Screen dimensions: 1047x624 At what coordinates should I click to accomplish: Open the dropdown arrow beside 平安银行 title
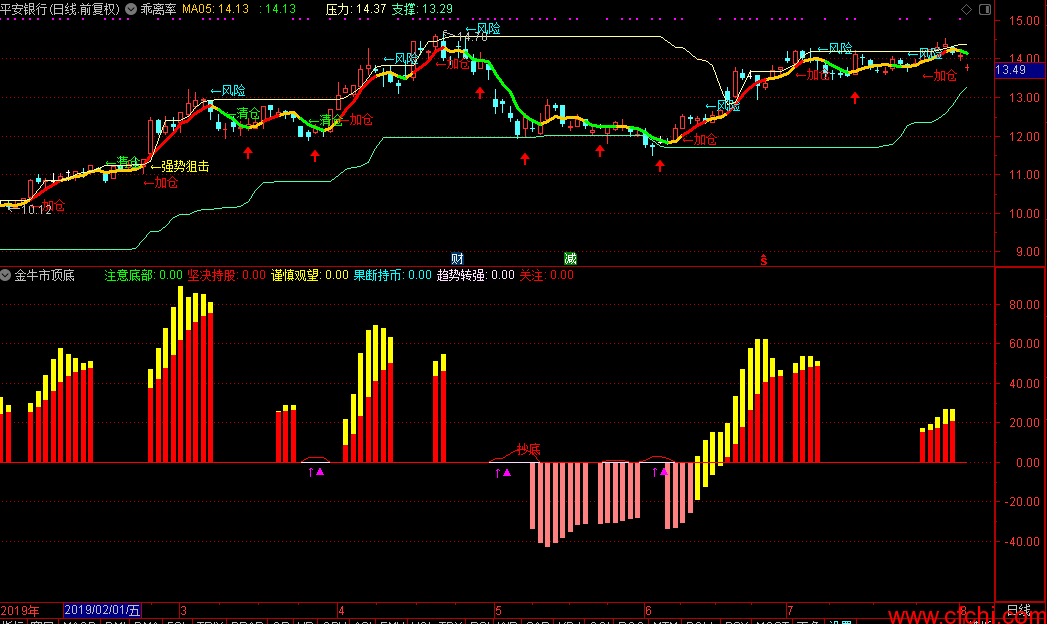(131, 9)
